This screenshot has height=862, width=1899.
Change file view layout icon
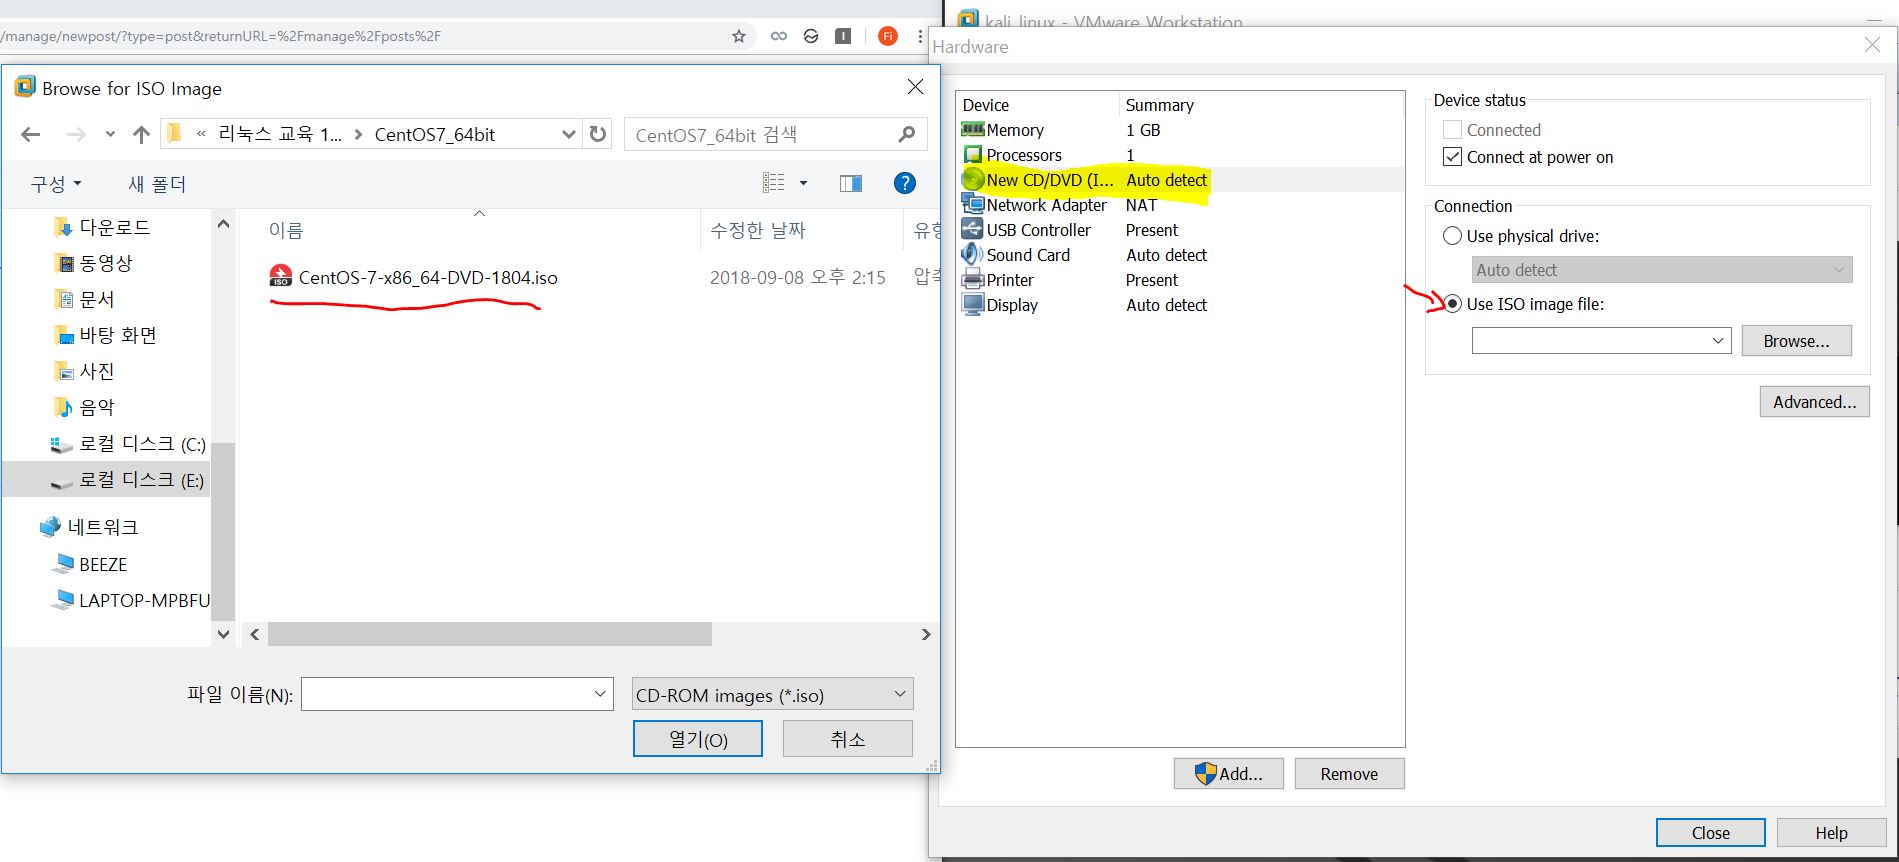click(x=774, y=183)
